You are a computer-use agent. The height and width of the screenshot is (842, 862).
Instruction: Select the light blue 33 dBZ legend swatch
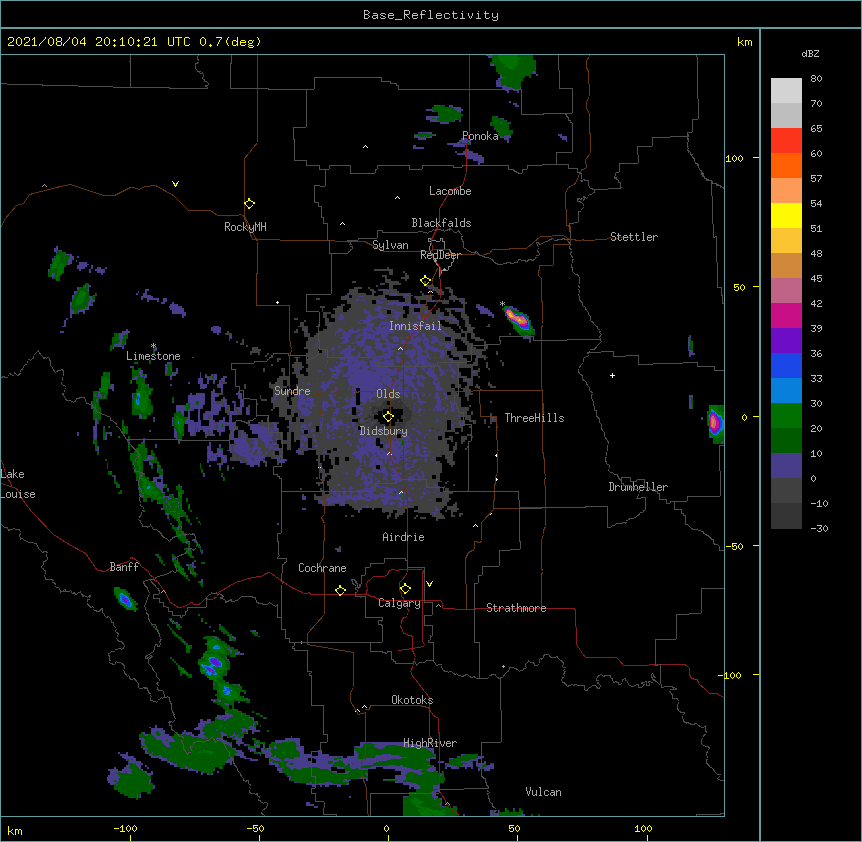[x=786, y=390]
